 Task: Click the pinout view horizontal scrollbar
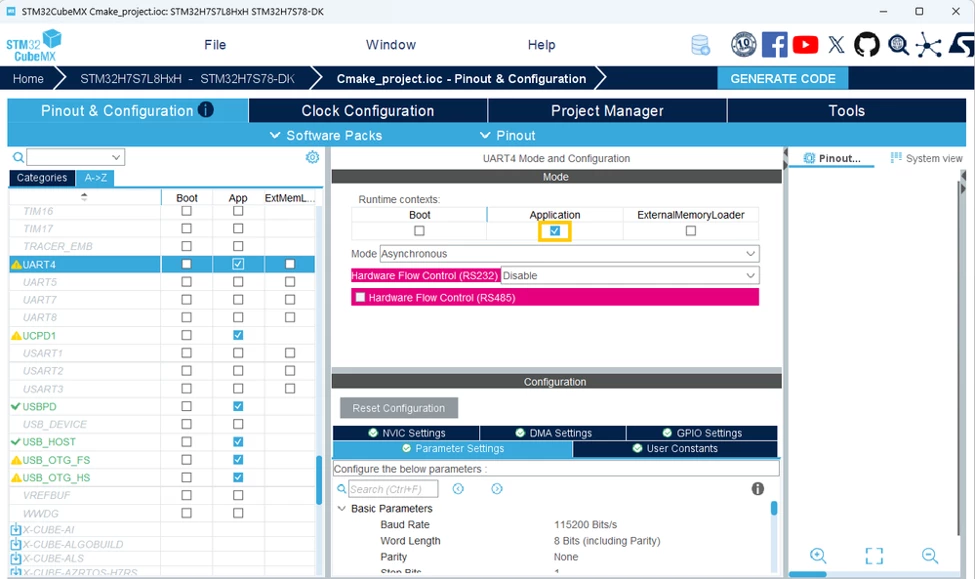pos(808,574)
